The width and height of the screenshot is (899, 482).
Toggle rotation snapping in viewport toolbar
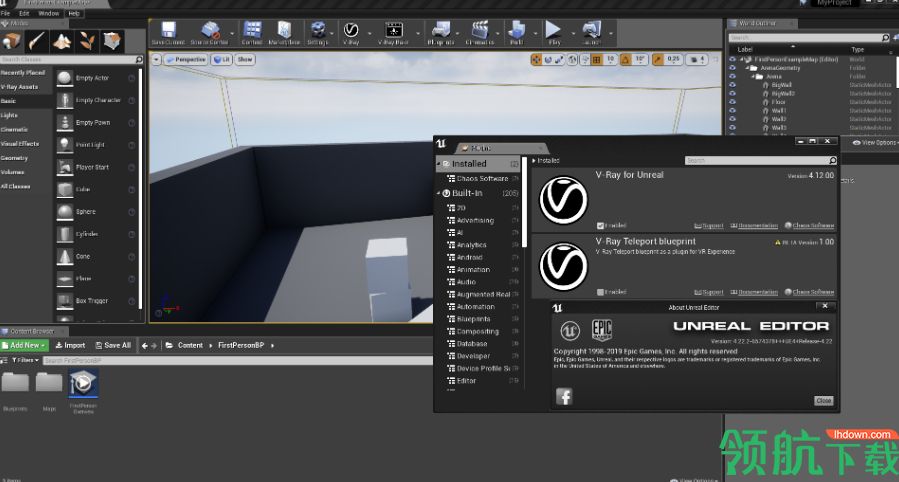(625, 59)
